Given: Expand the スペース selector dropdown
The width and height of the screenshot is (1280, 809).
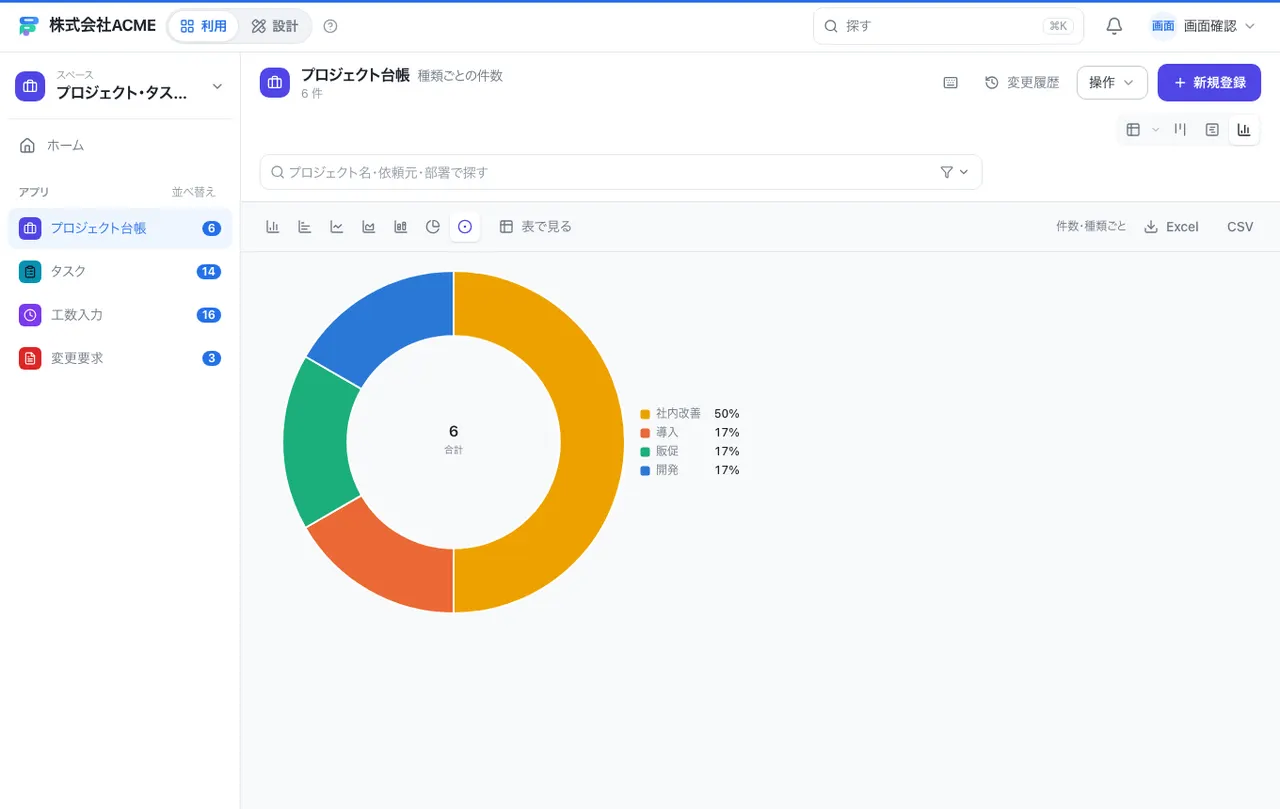Looking at the screenshot, I should click(x=120, y=86).
